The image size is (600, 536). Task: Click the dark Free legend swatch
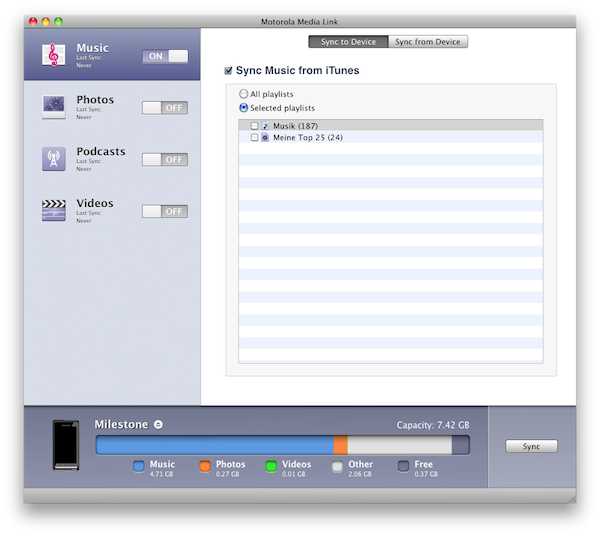(x=403, y=466)
